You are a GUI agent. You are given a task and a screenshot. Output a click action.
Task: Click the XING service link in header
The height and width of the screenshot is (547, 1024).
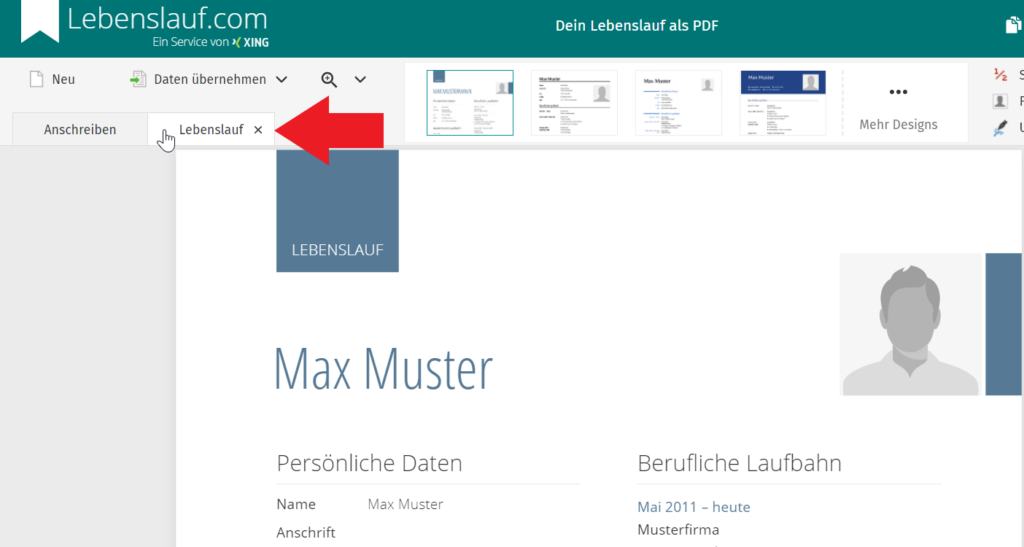(250, 42)
